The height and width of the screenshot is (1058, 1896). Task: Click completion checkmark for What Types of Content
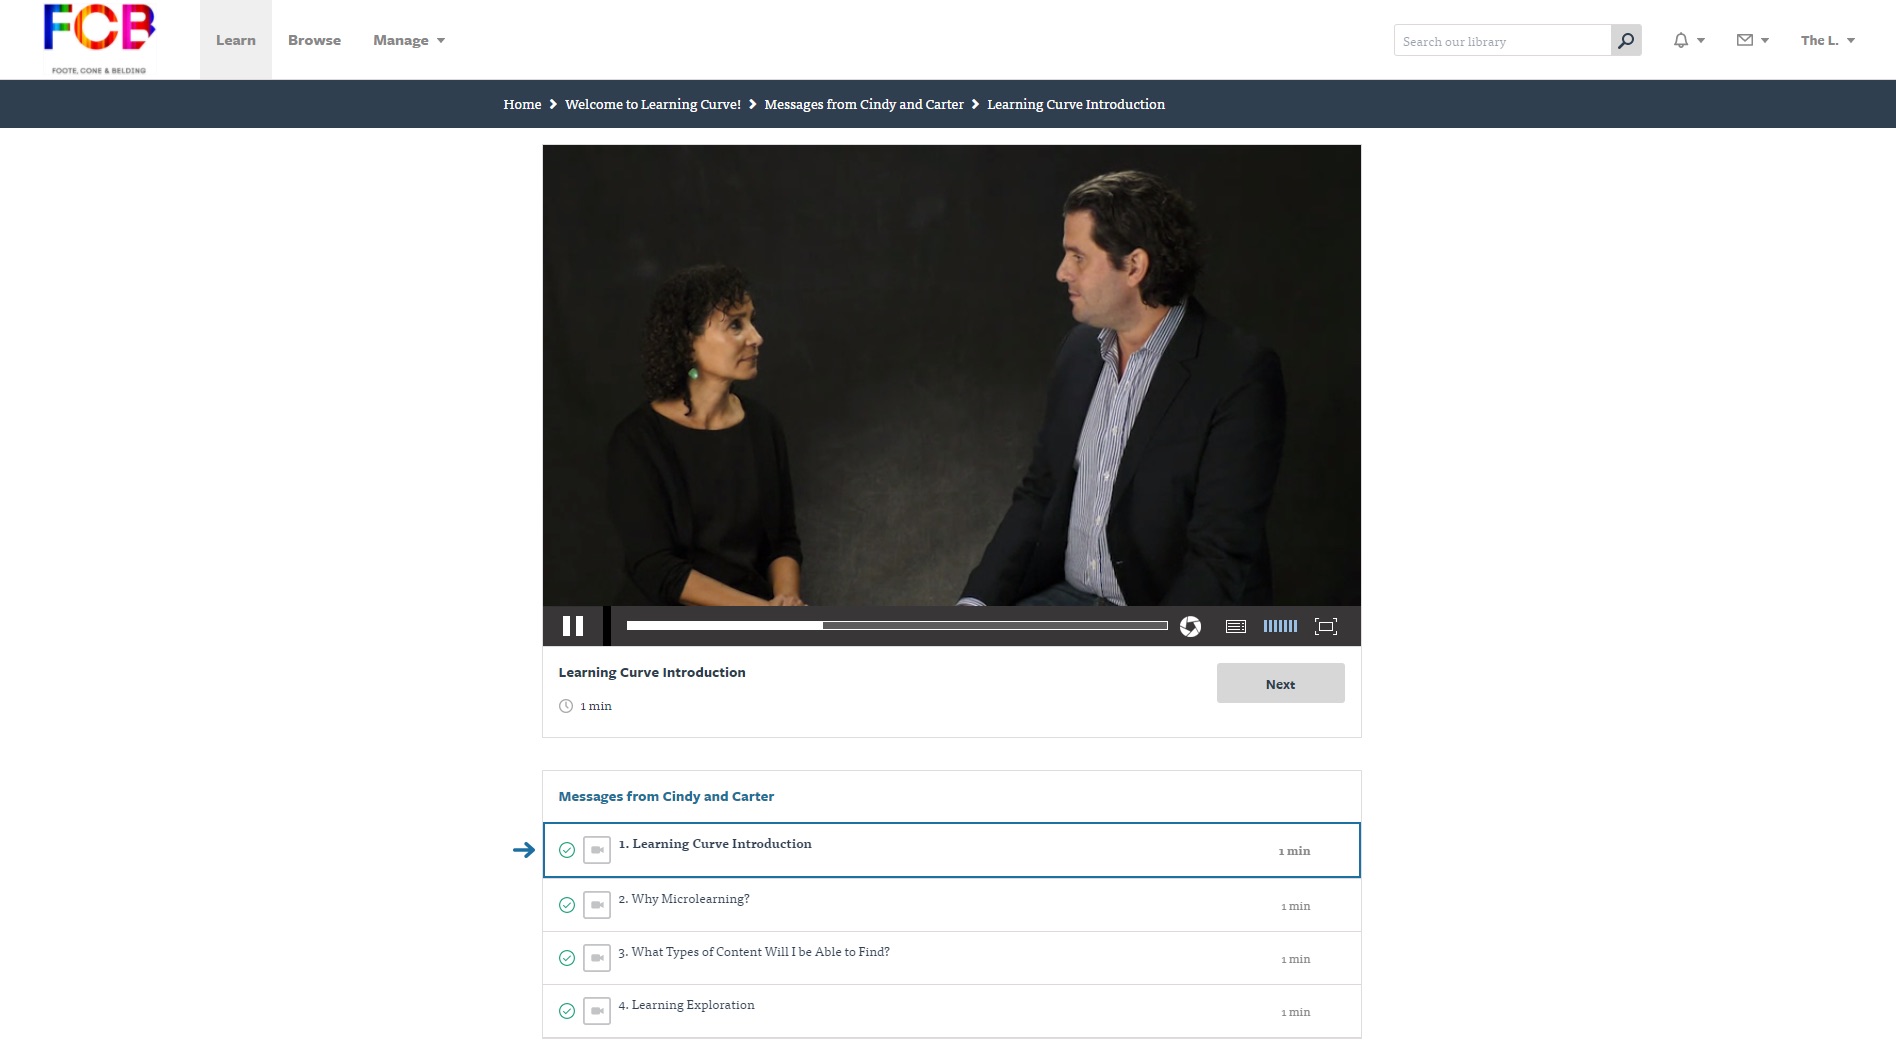pos(567,958)
